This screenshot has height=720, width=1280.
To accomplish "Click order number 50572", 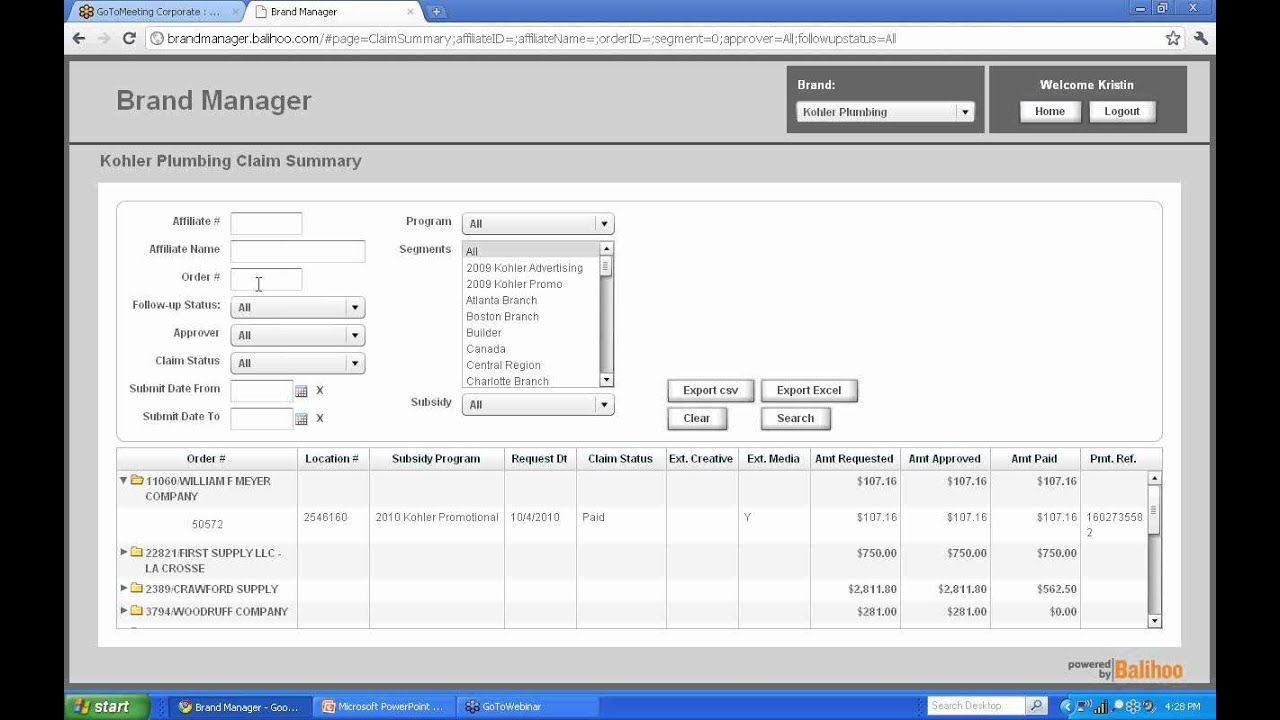I will coord(207,524).
